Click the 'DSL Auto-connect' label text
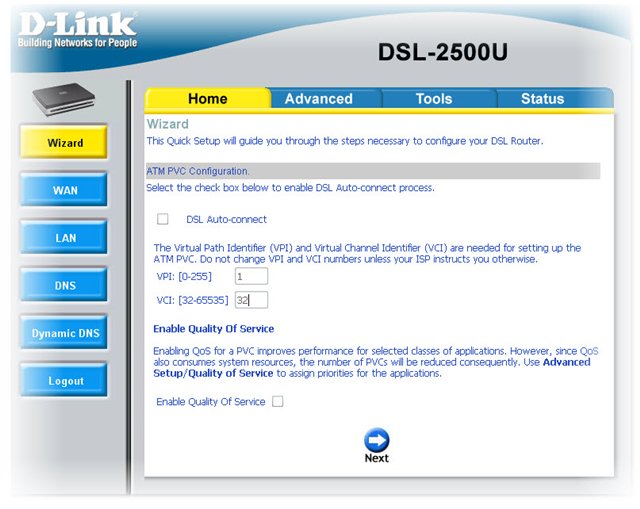Screen dimensions: 640x509 227,219
